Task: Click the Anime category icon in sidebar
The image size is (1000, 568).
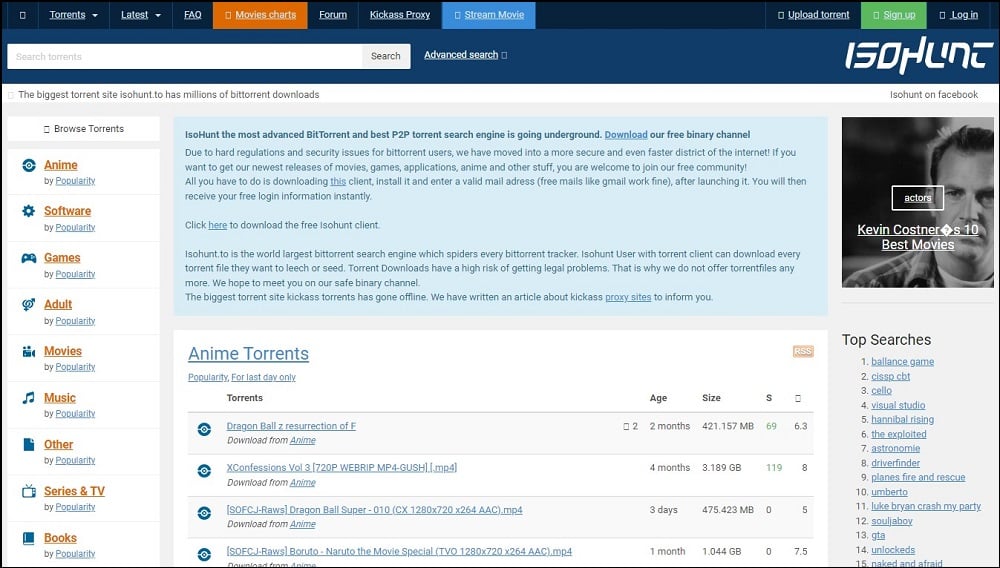Action: [x=29, y=165]
